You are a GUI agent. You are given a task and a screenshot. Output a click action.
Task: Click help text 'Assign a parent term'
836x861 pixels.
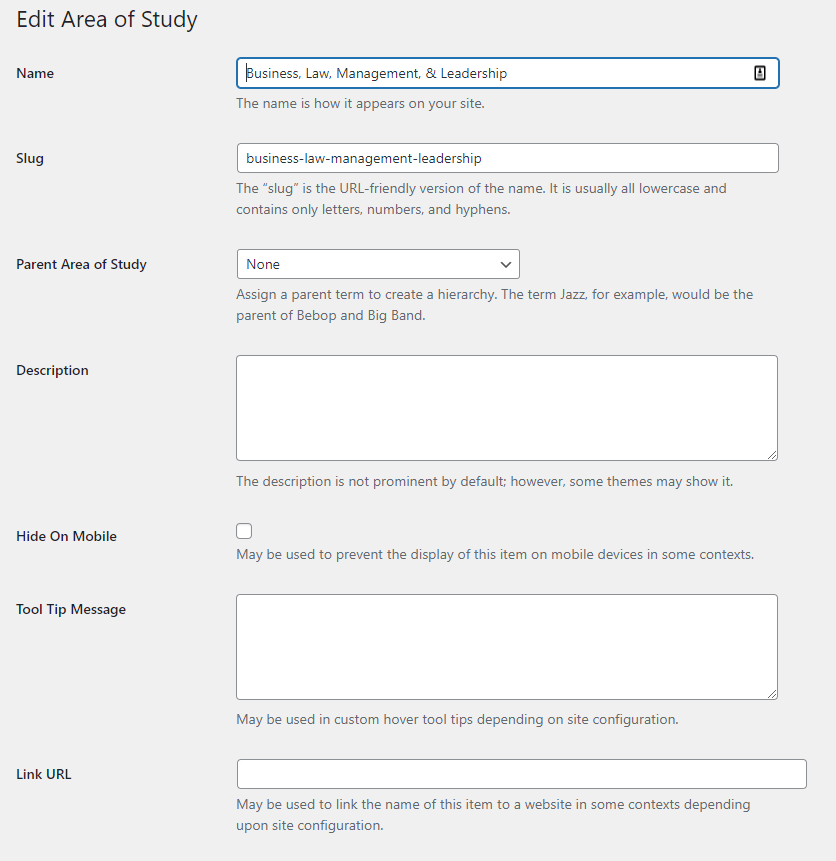[494, 305]
